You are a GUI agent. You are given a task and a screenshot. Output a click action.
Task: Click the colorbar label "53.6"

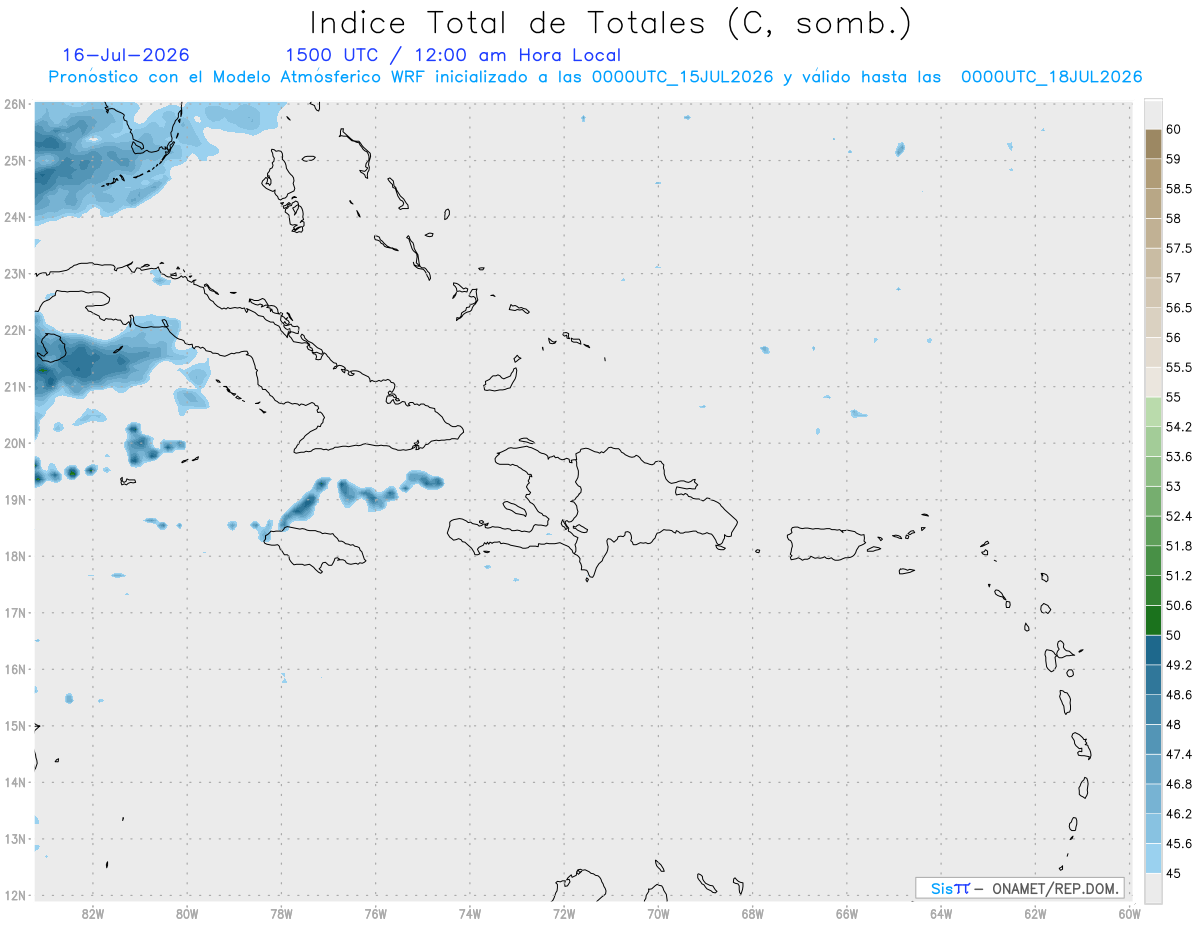[x=1178, y=456]
